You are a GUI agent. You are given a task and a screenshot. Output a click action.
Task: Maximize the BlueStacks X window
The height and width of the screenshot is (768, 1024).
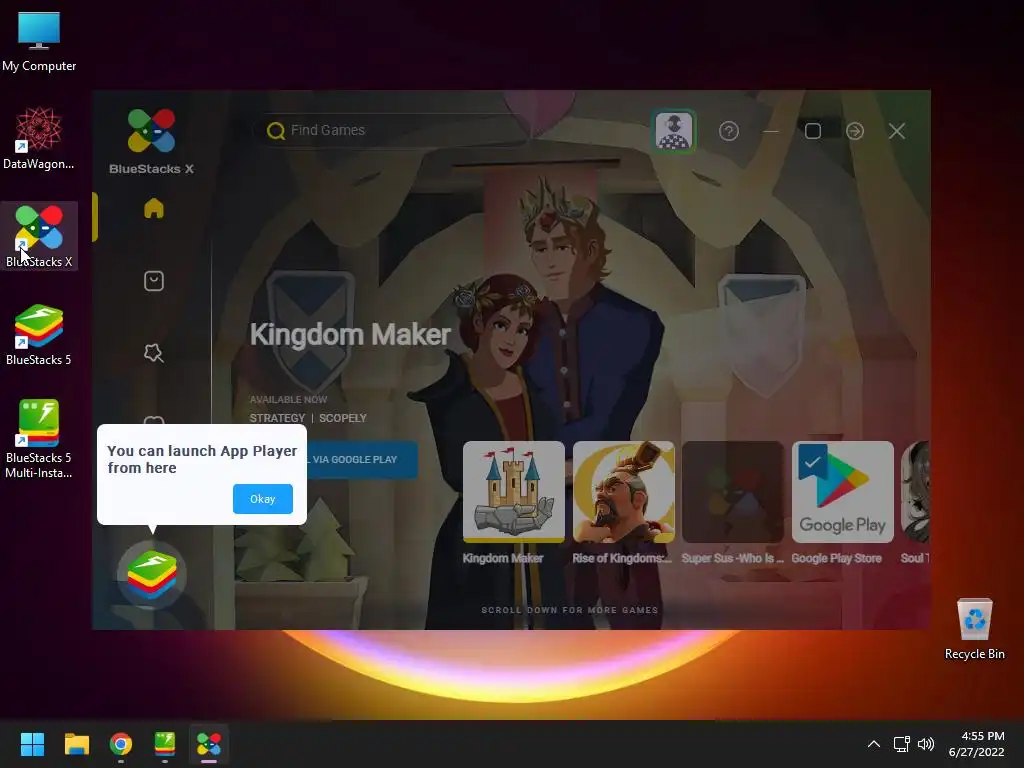click(x=812, y=131)
